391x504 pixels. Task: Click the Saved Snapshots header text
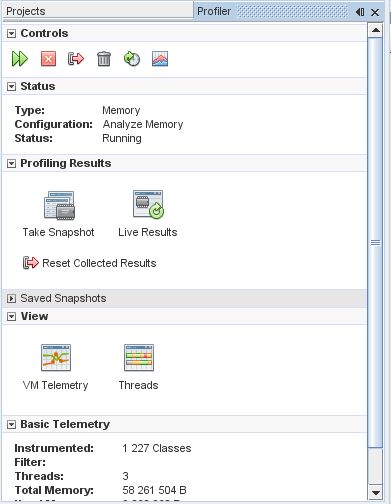pyautogui.click(x=63, y=298)
